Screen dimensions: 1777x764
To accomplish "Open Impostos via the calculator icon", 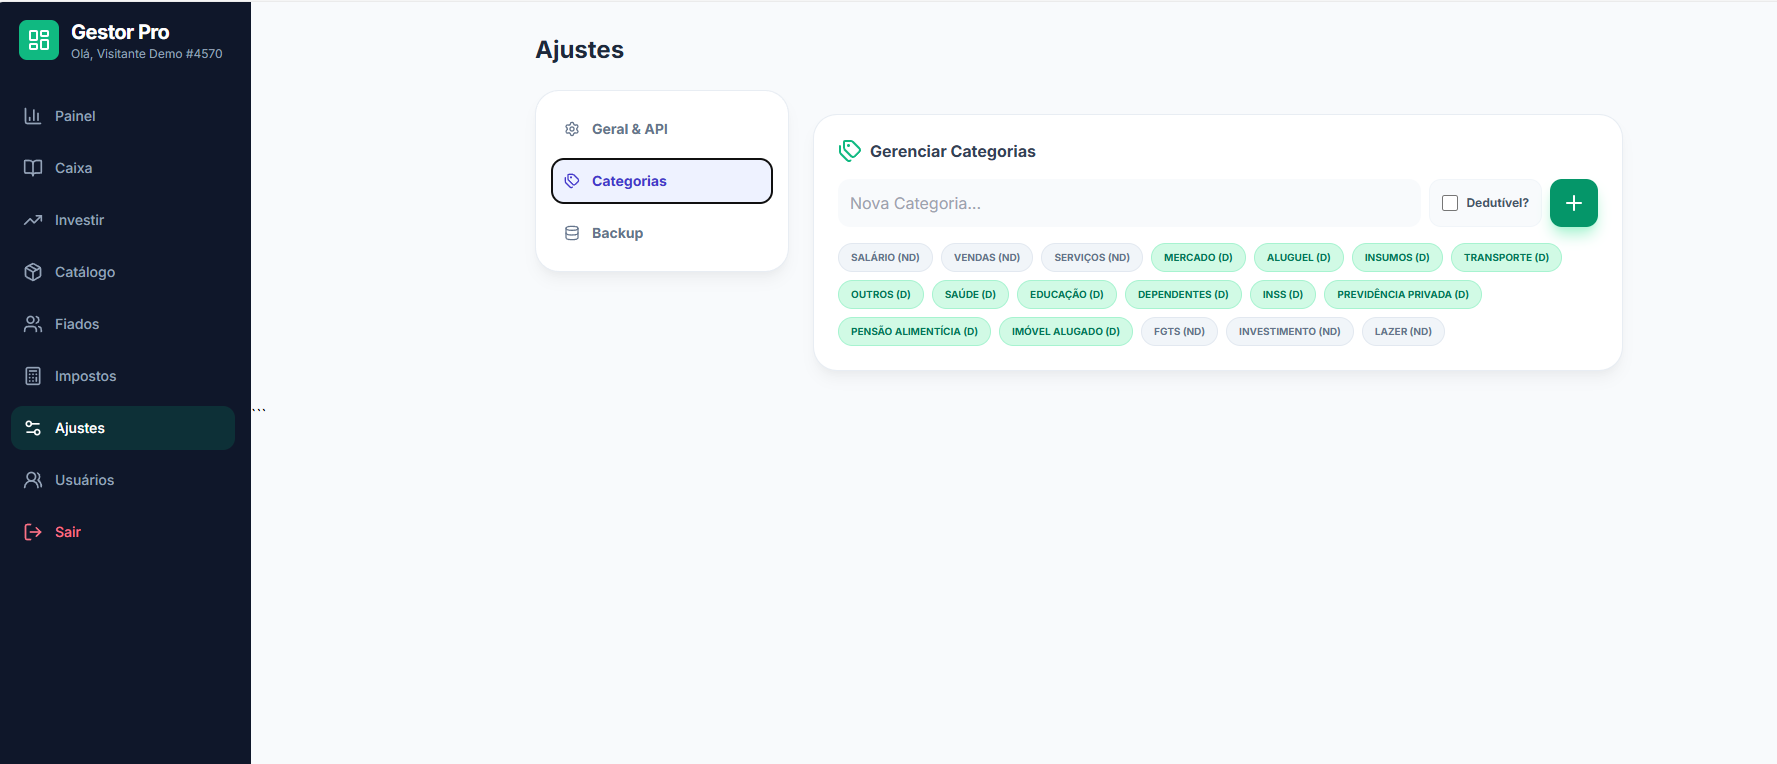I will 33,376.
